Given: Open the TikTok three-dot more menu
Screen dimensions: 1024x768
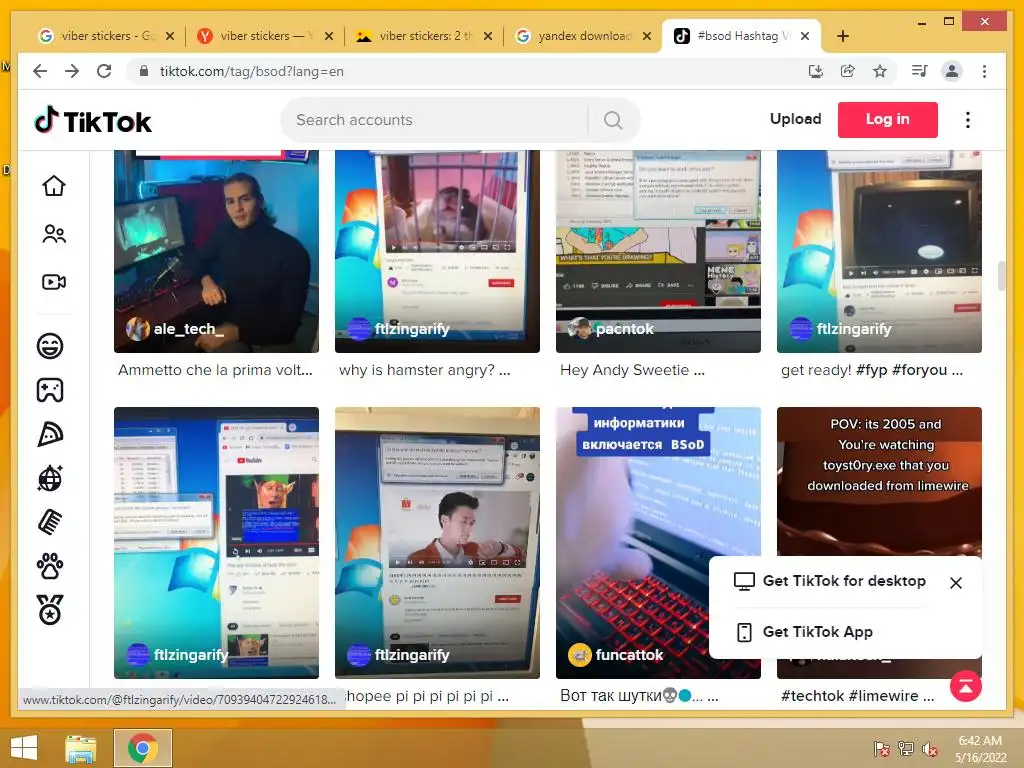Looking at the screenshot, I should click(x=968, y=120).
